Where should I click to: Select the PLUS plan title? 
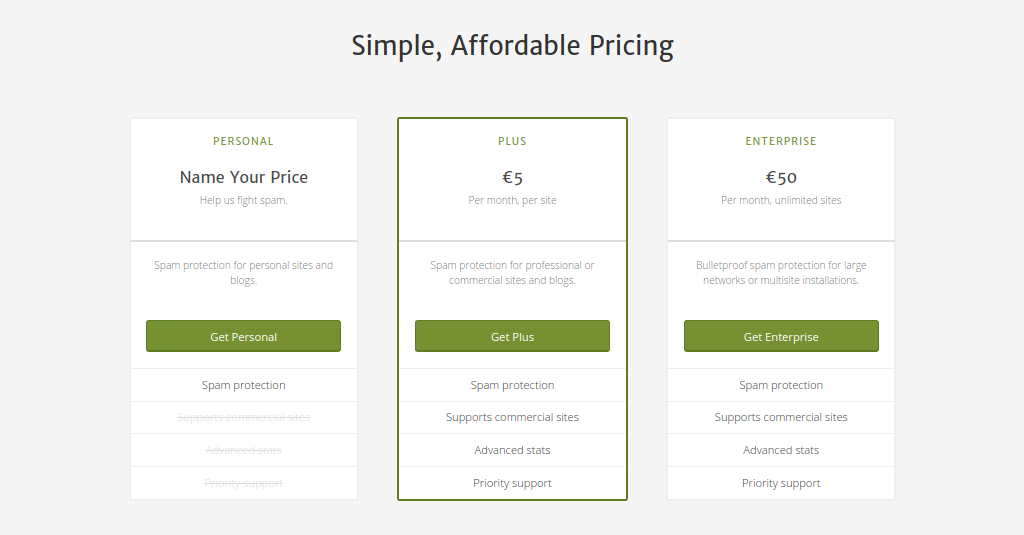pos(512,142)
